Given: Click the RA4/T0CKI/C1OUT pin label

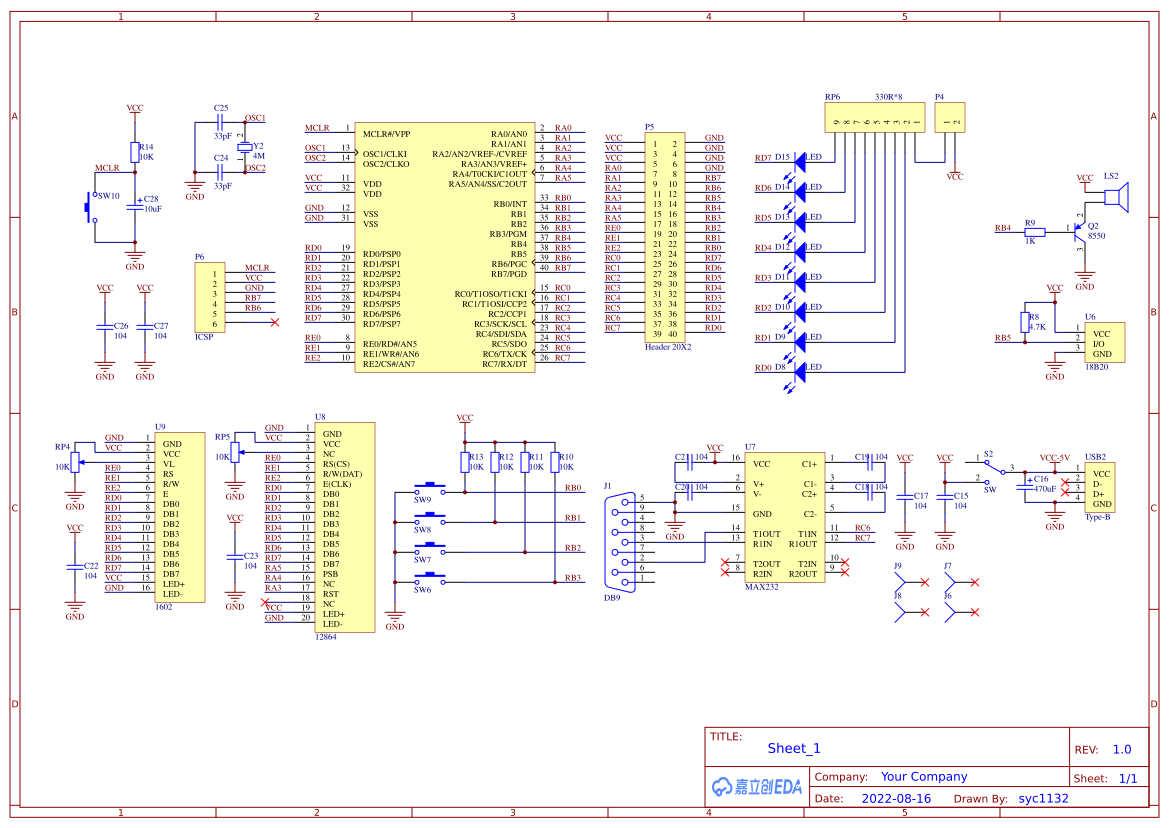Looking at the screenshot, I should [489, 174].
